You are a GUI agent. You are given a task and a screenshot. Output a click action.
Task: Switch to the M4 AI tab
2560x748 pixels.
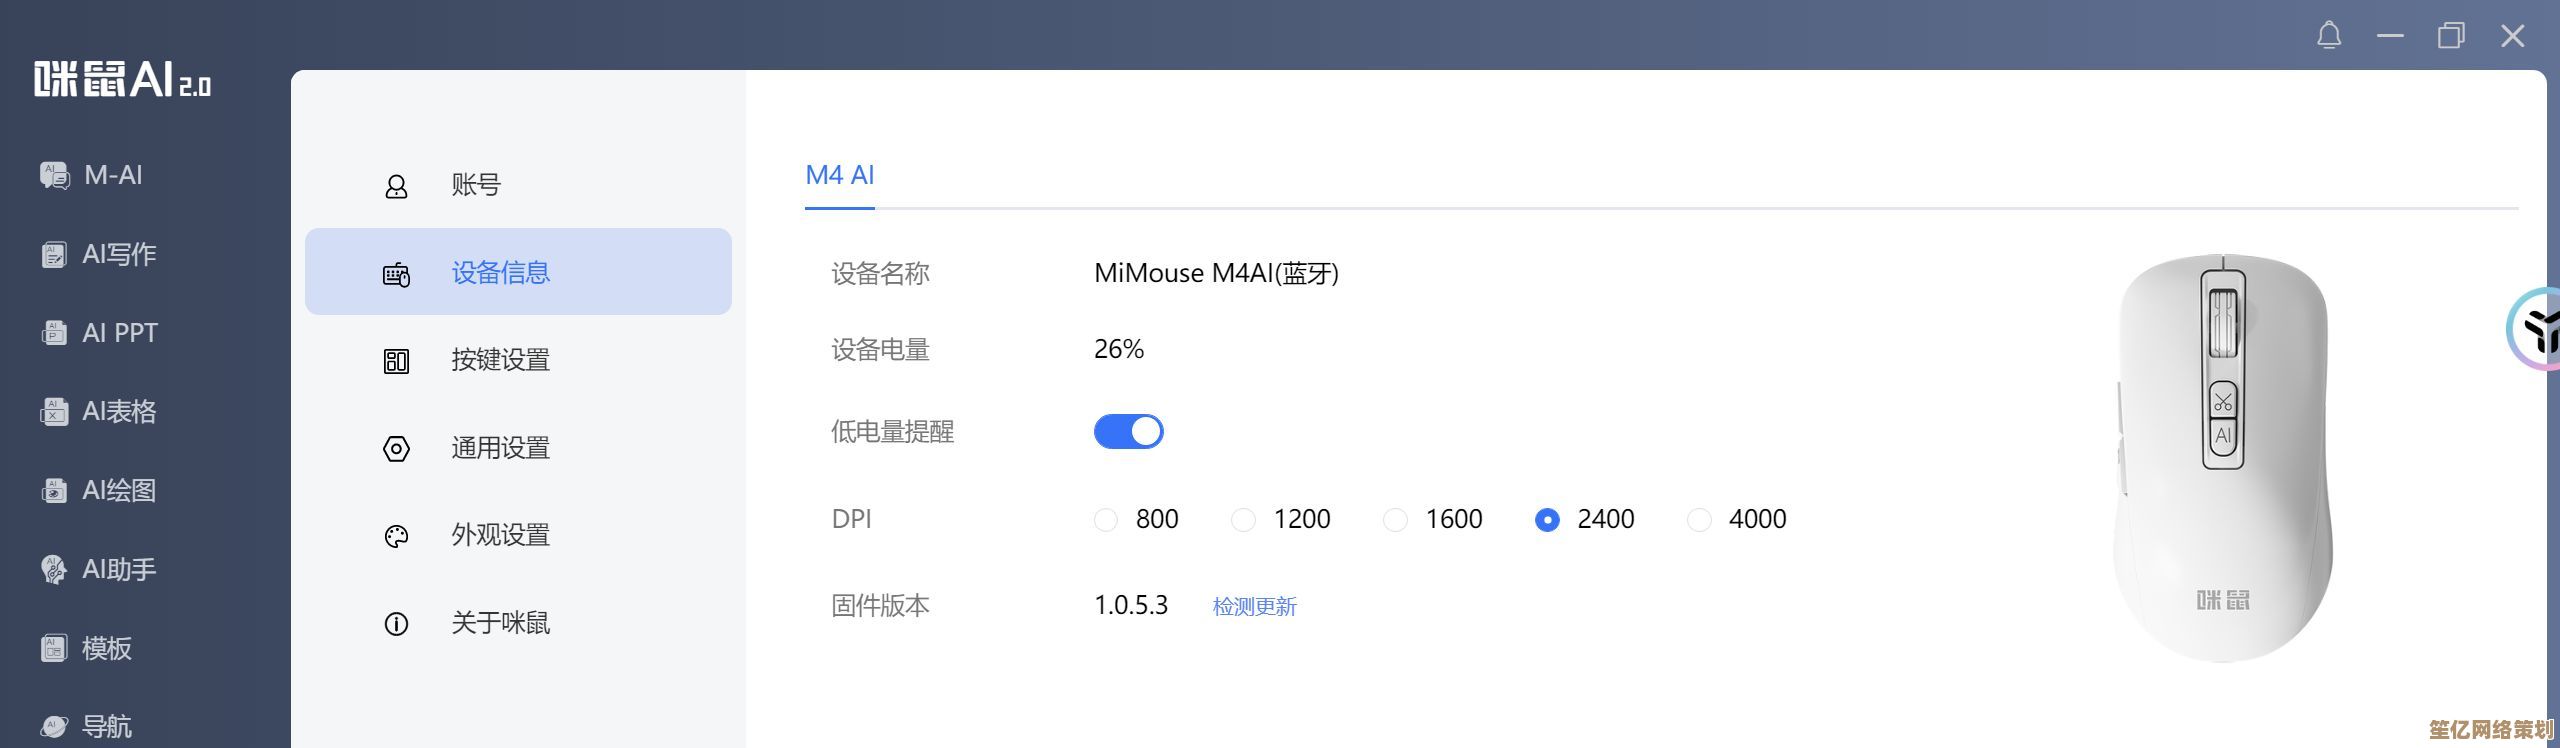click(x=839, y=176)
